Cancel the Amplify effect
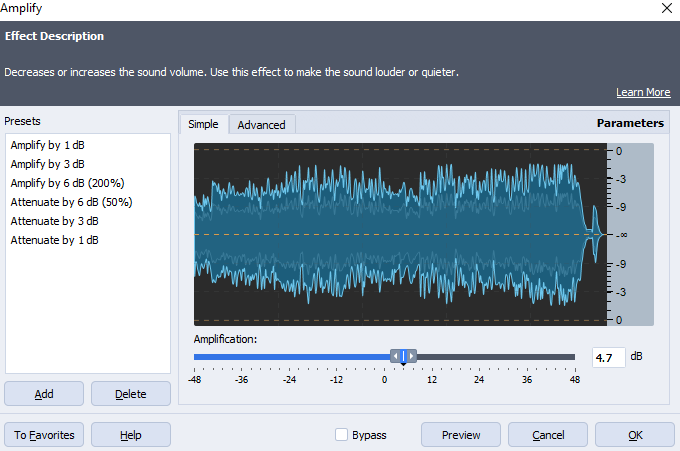The height and width of the screenshot is (451, 680). [x=548, y=435]
